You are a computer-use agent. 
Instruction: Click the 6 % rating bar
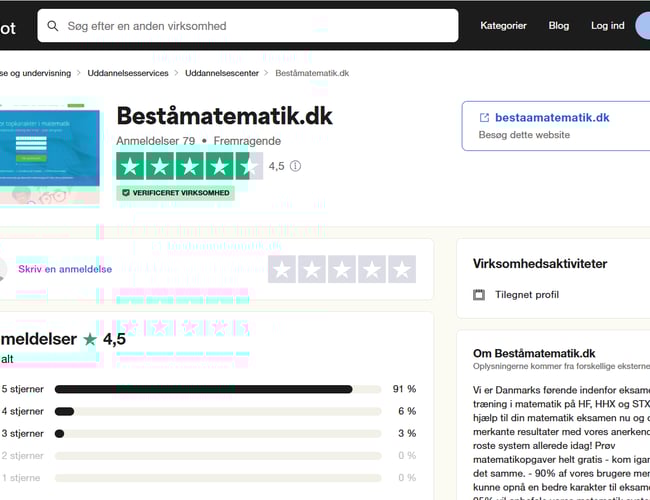click(218, 411)
